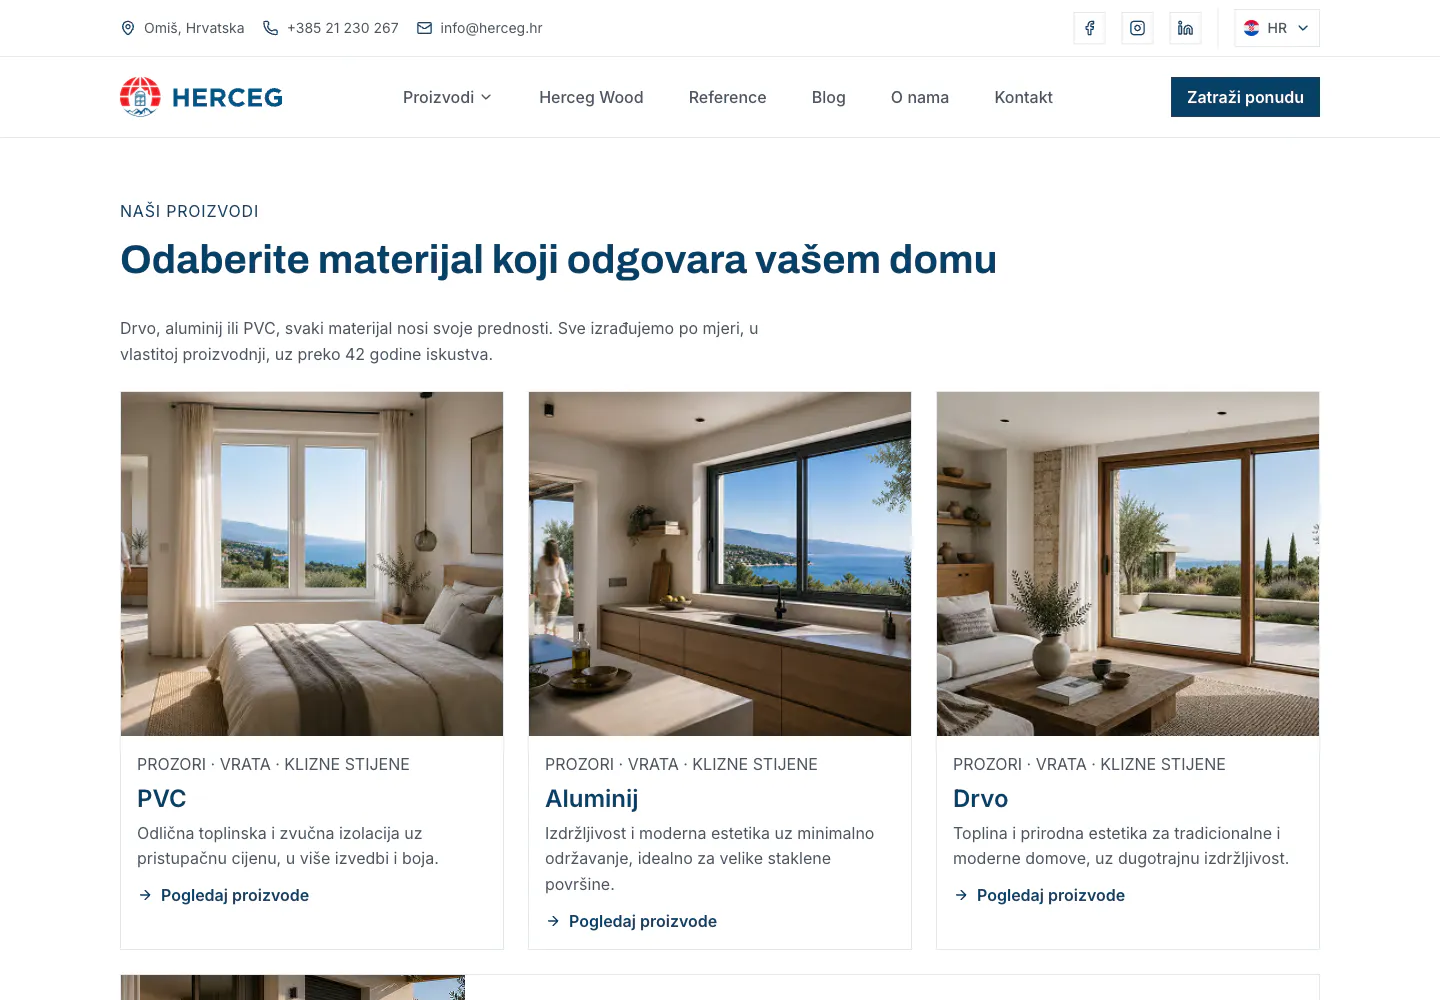Go to the Herceg Wood page
This screenshot has height=1000, width=1440.
point(591,97)
